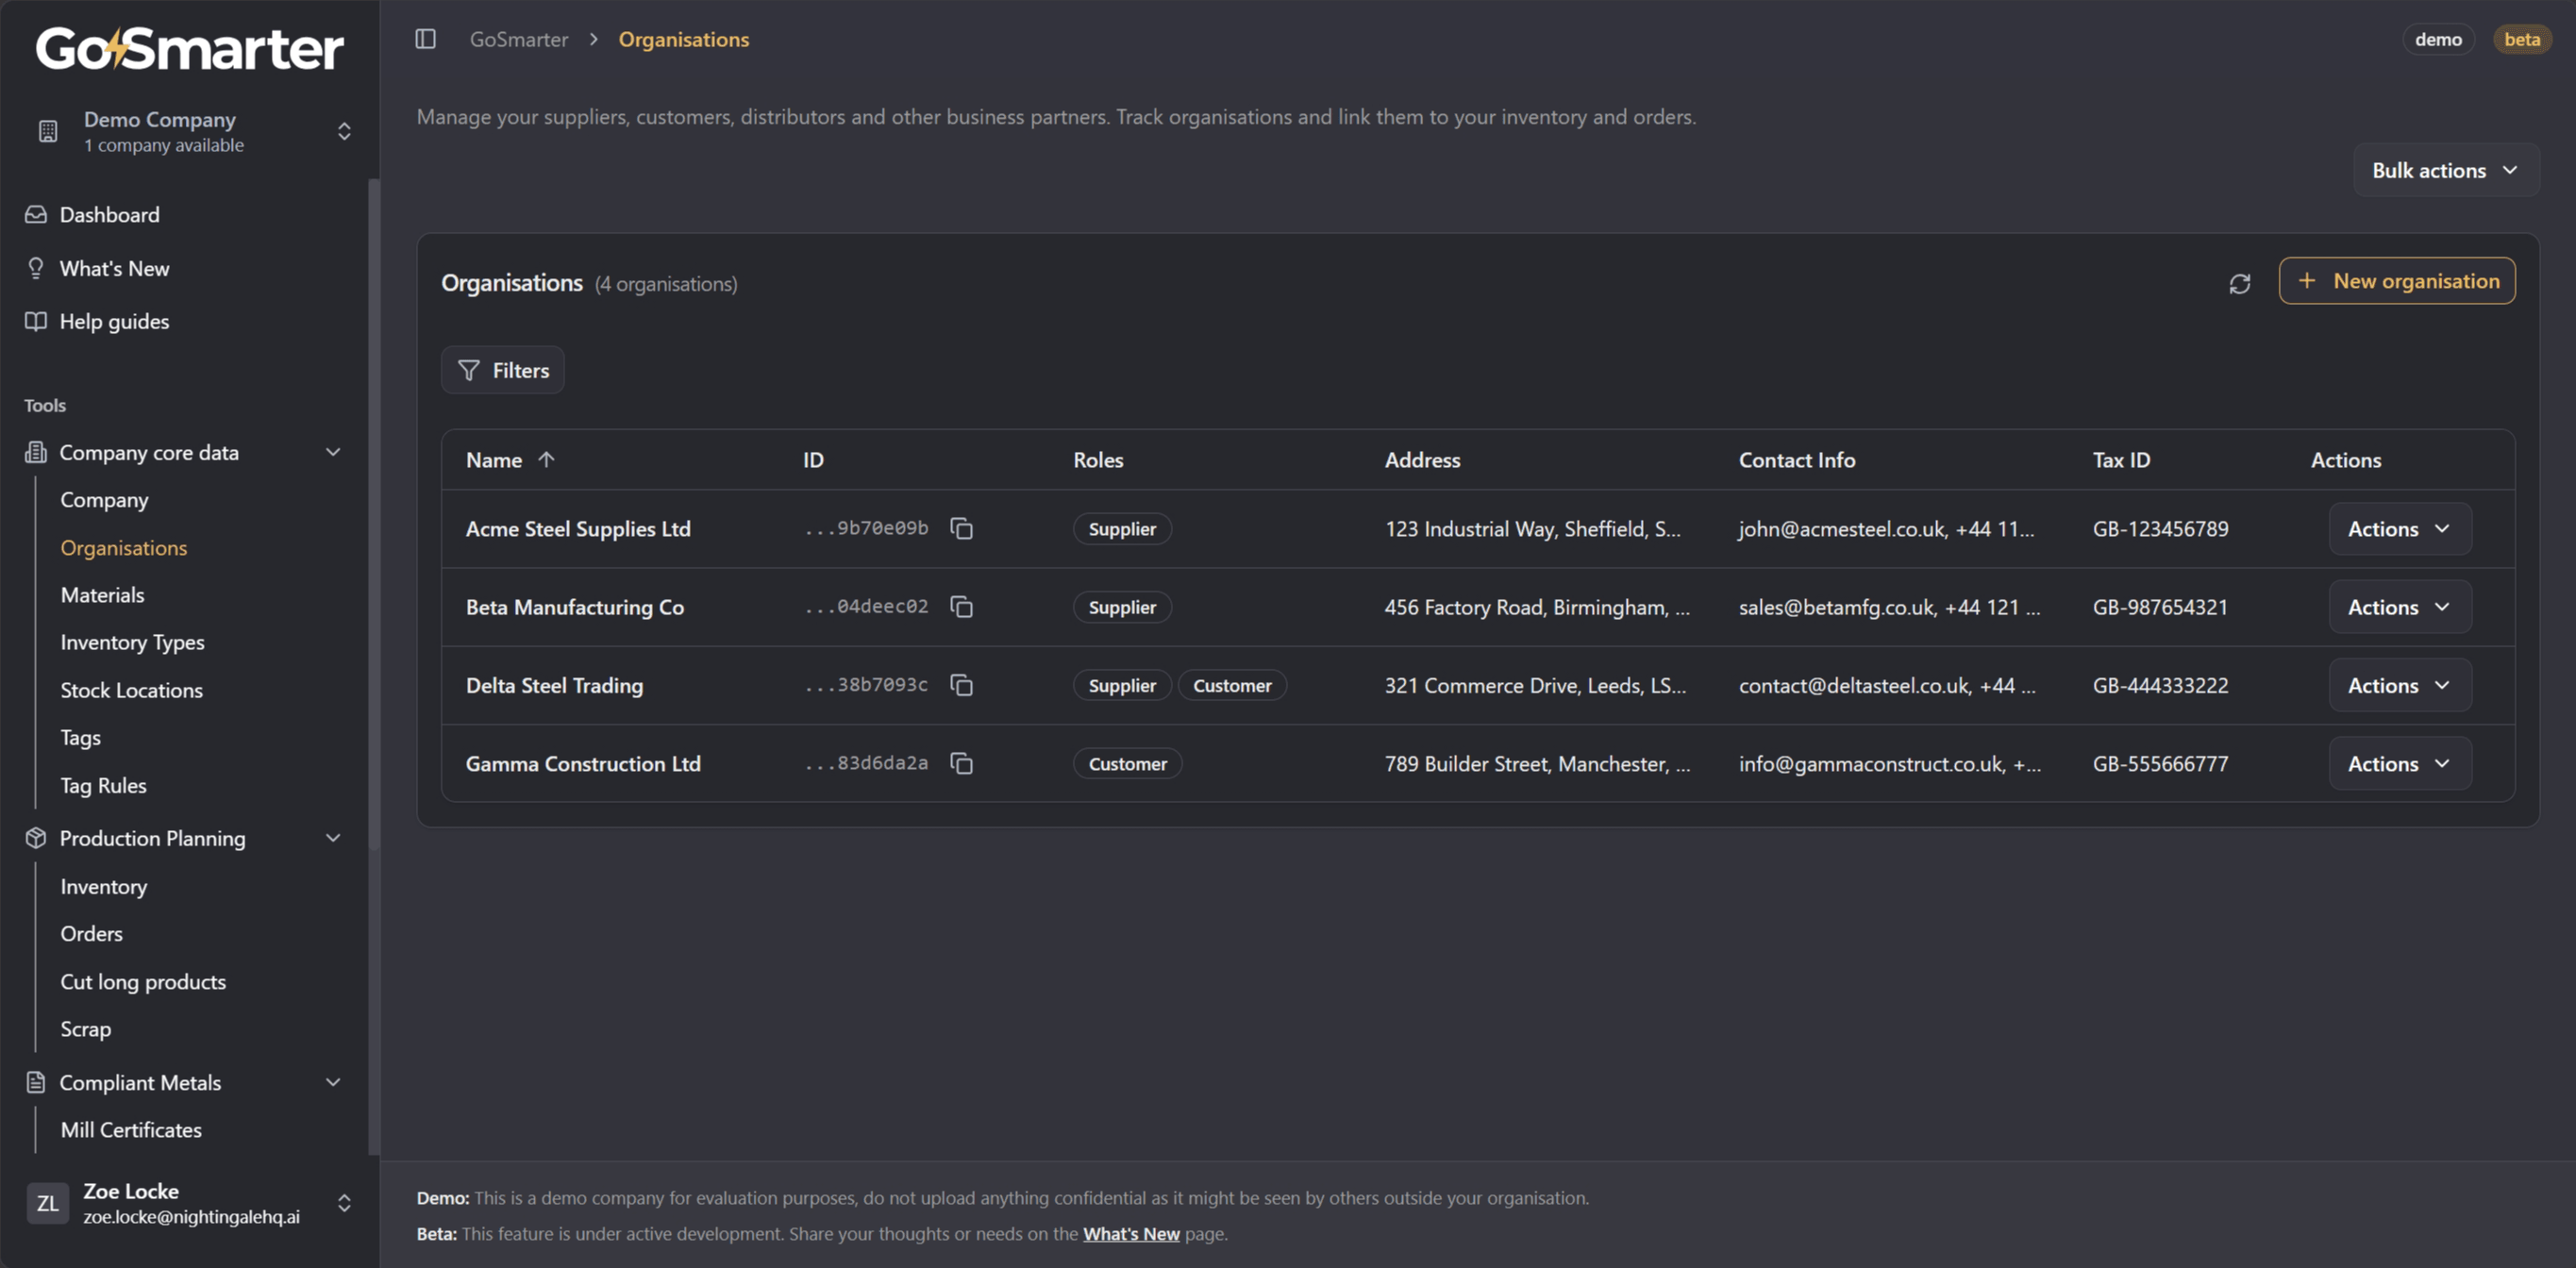2576x1268 pixels.
Task: Click the address 456 Factory Road, Birmingham
Action: pos(1537,607)
